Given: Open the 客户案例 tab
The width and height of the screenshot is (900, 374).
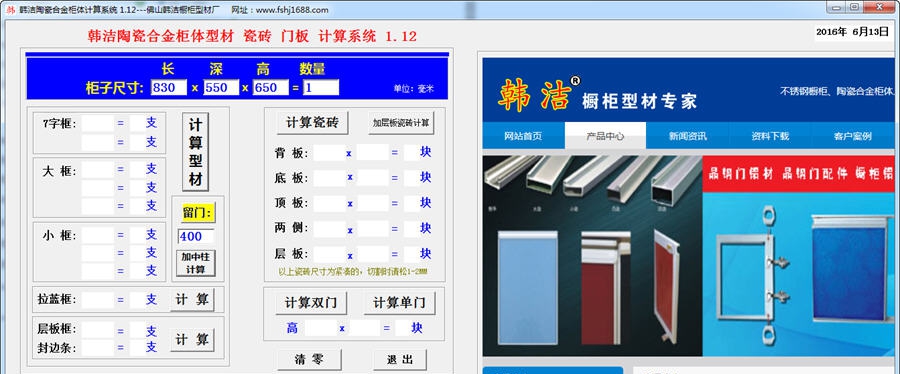Looking at the screenshot, I should pos(852,136).
